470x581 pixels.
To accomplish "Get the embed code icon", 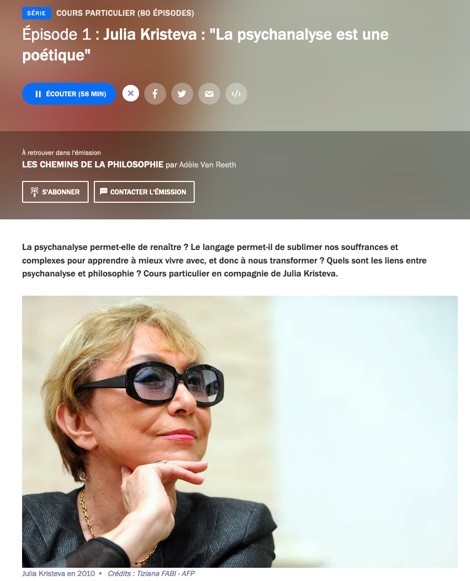I will pos(236,94).
